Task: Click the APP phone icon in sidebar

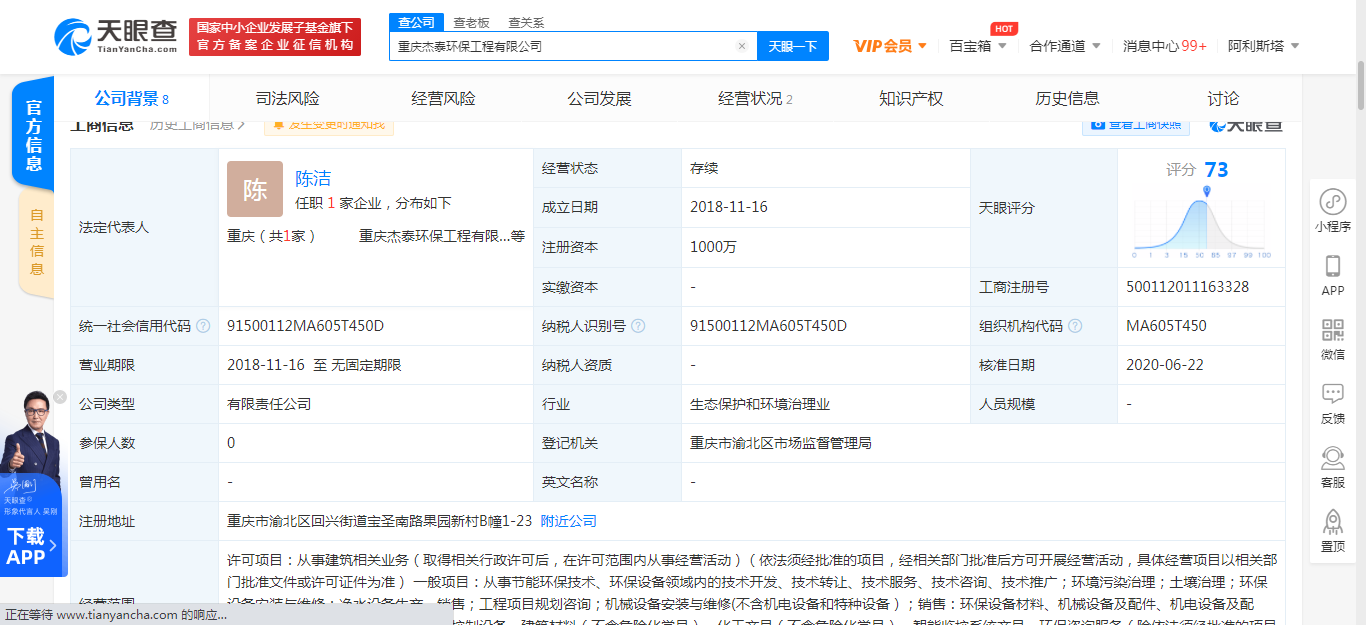Action: [1333, 266]
